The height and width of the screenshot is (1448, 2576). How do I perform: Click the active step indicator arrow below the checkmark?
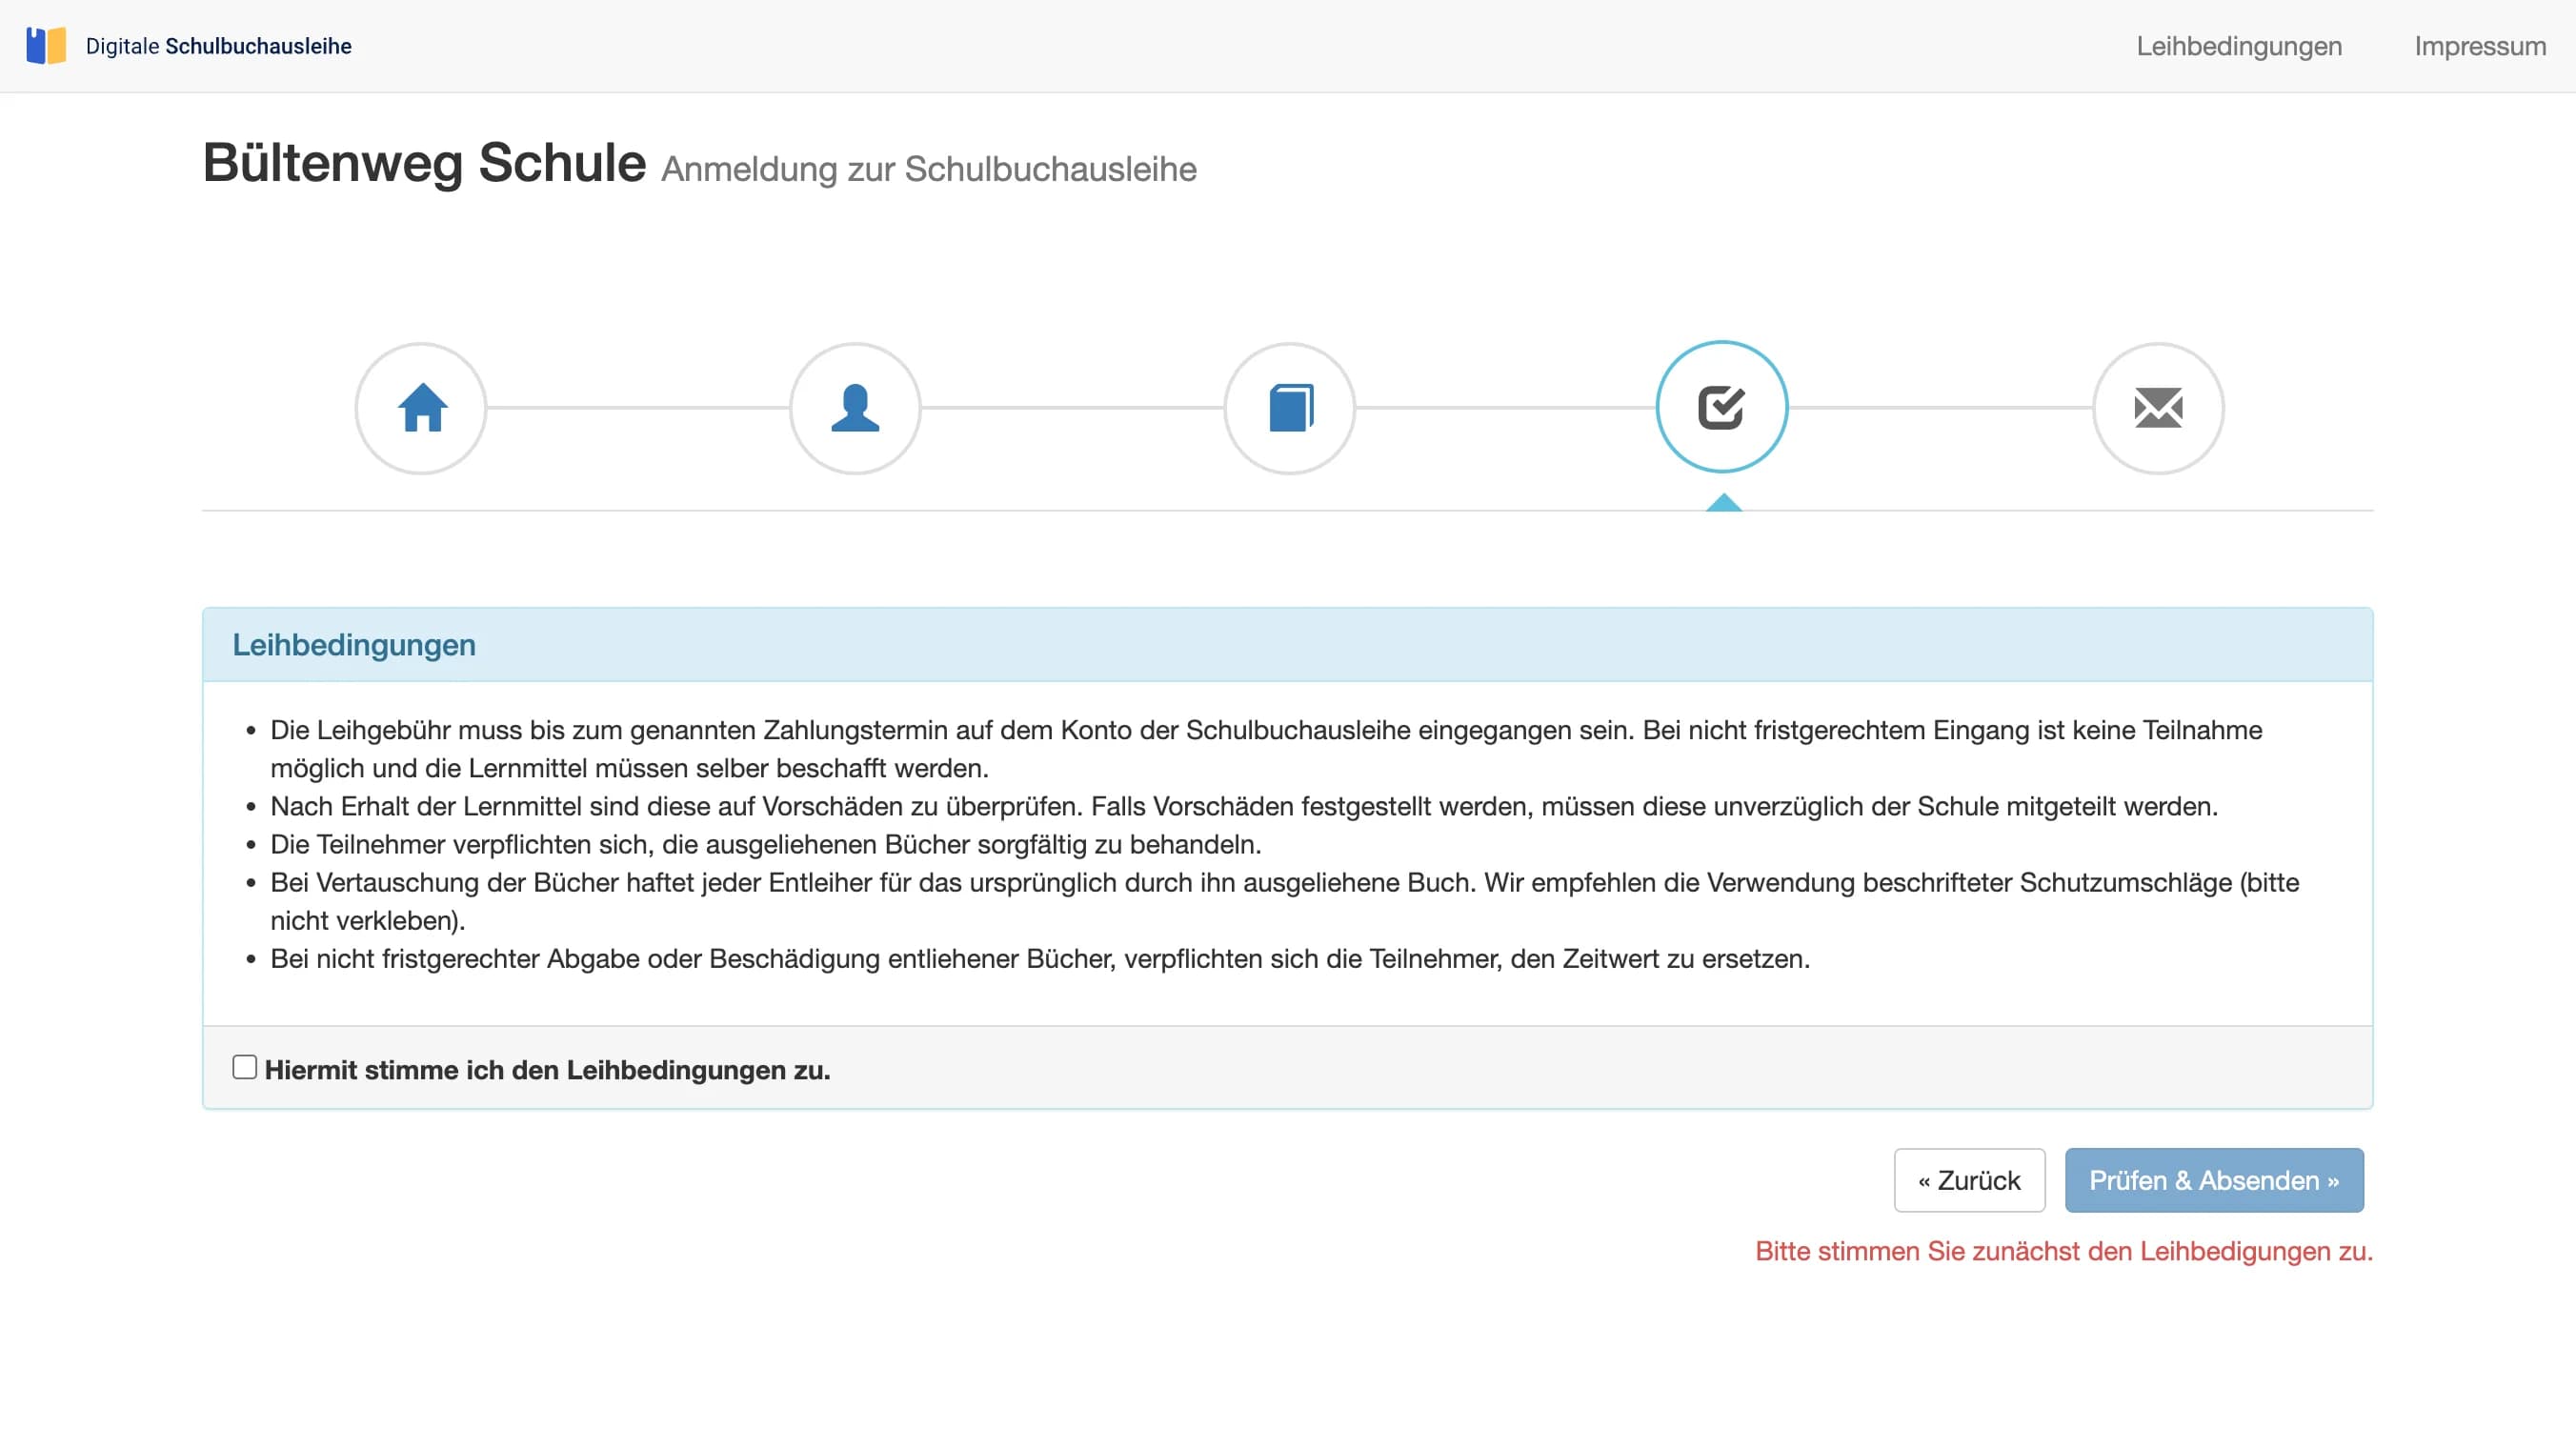click(1722, 503)
